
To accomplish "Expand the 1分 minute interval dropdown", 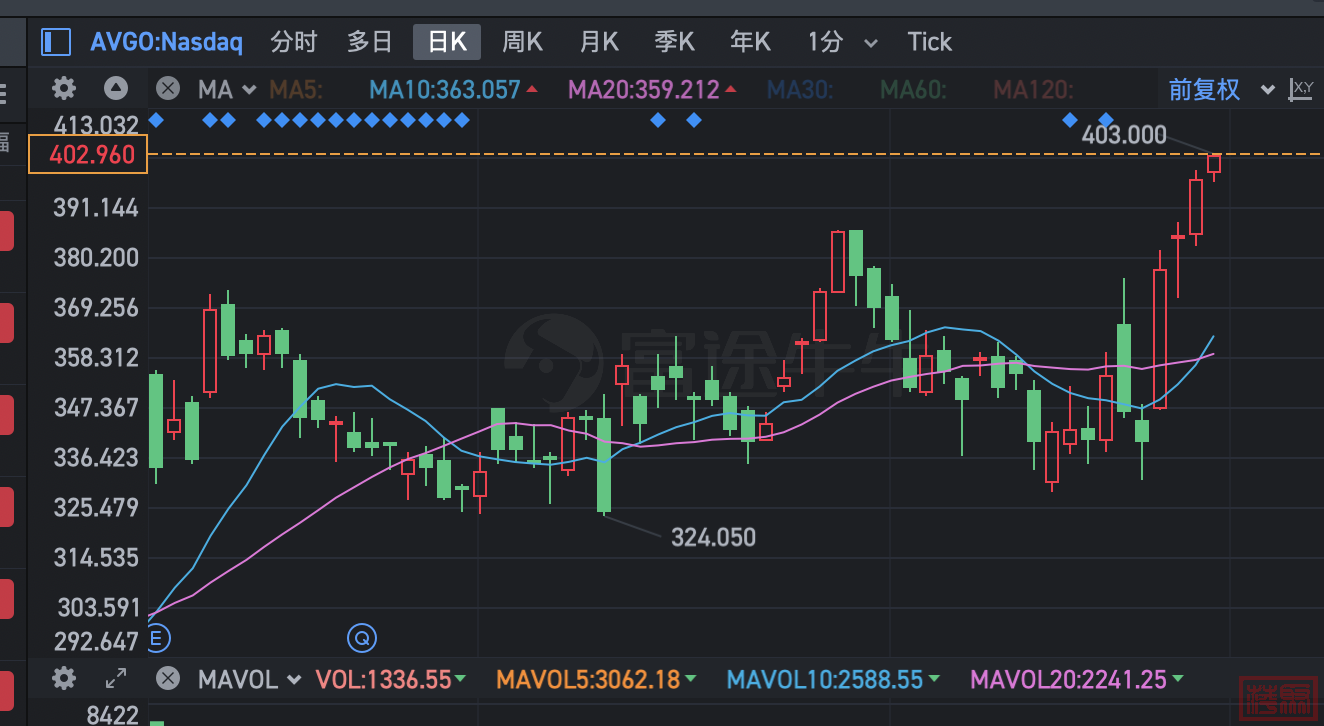I will pos(870,43).
